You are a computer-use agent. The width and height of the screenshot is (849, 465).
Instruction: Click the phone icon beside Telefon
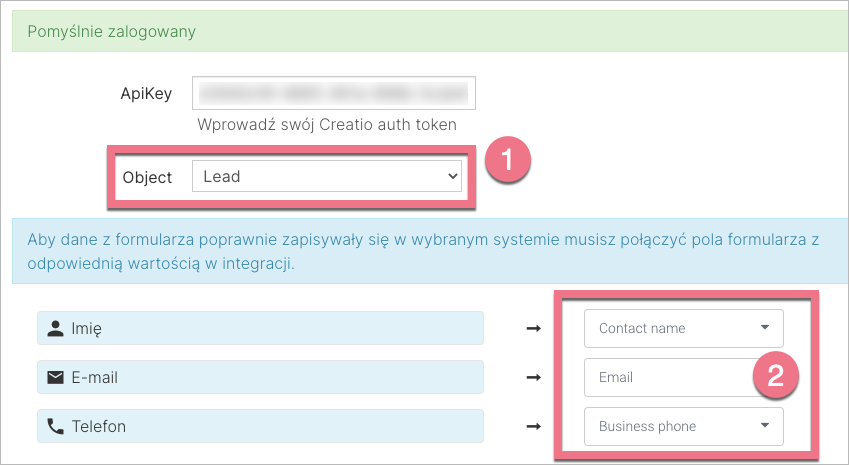point(55,426)
